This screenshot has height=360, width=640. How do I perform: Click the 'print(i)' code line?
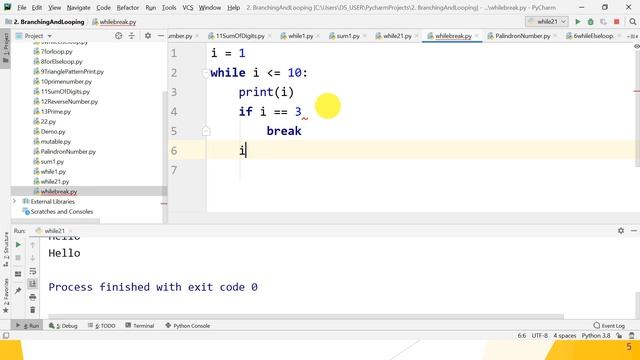pyautogui.click(x=266, y=92)
